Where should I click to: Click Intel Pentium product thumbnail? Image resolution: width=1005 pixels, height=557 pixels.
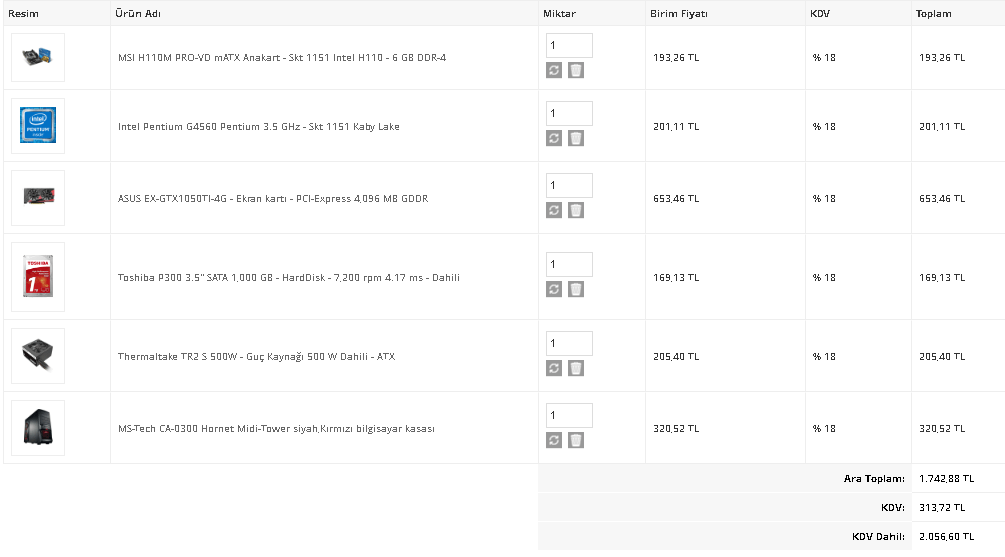click(38, 126)
